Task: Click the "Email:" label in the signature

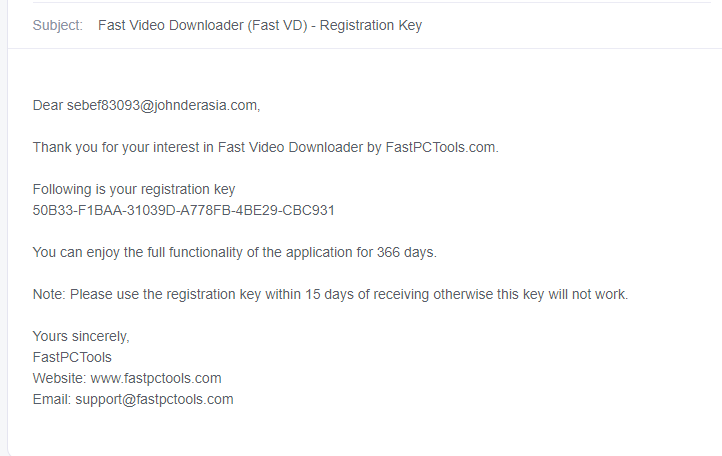Action: coord(52,399)
